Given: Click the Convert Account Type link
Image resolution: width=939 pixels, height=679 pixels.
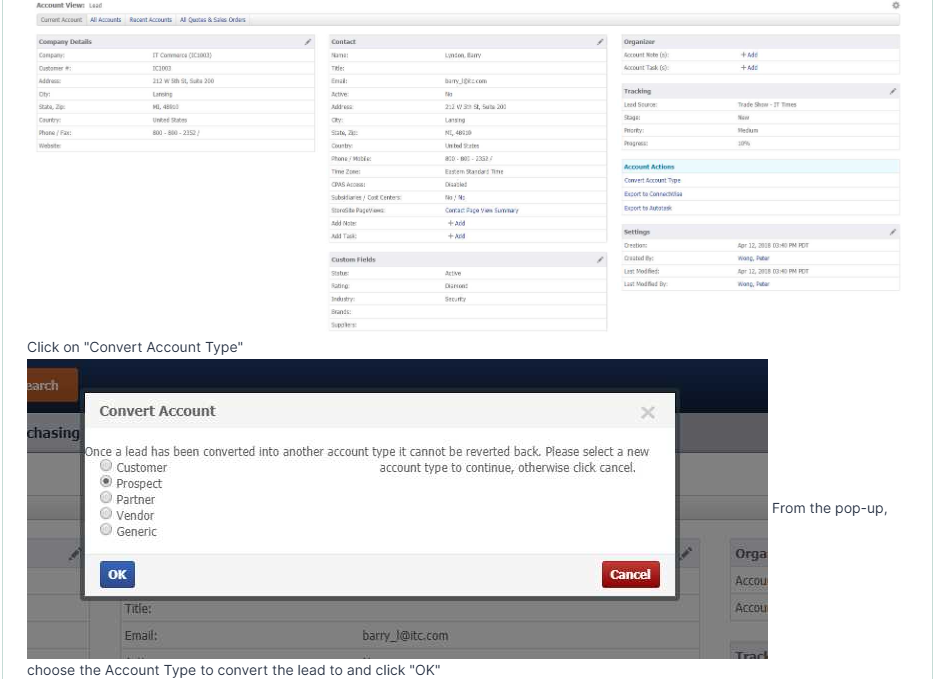Looking at the screenshot, I should 652,180.
